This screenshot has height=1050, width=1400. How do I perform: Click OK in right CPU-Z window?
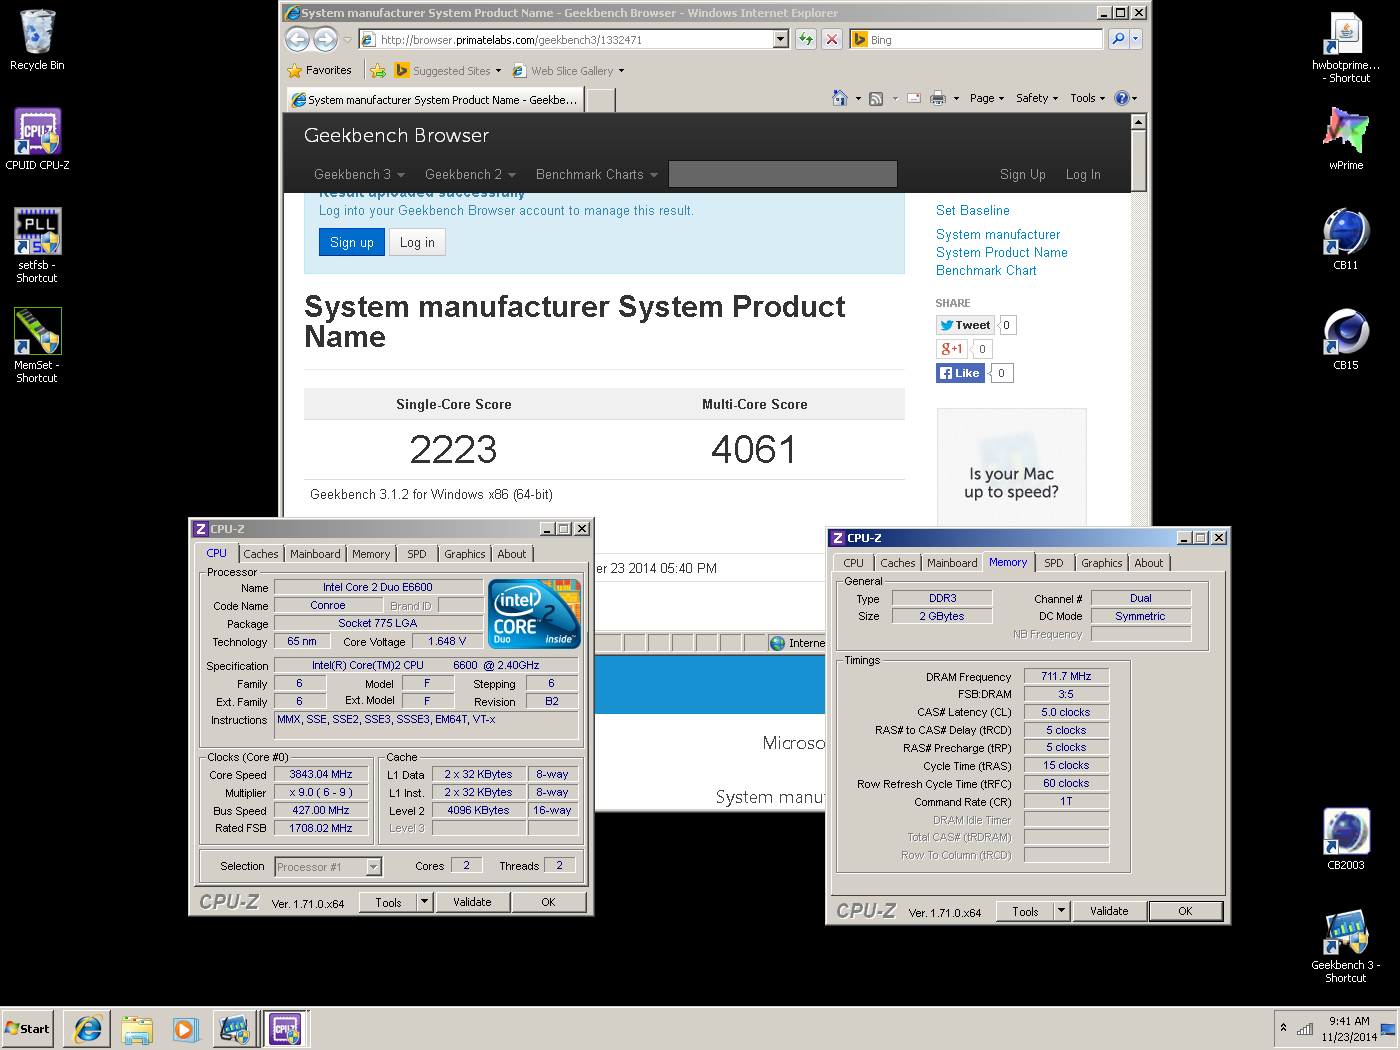1185,911
